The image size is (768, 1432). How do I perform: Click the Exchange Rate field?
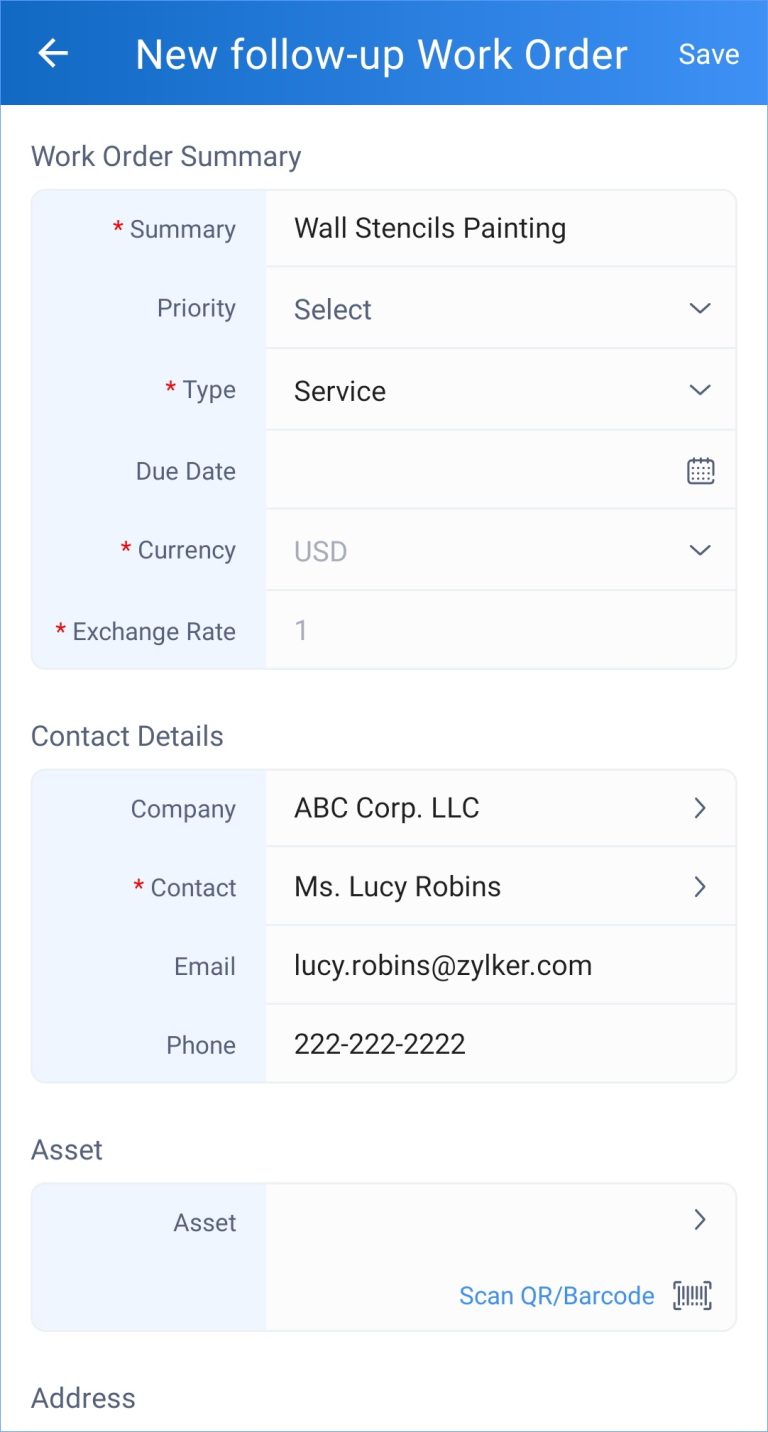click(480, 631)
